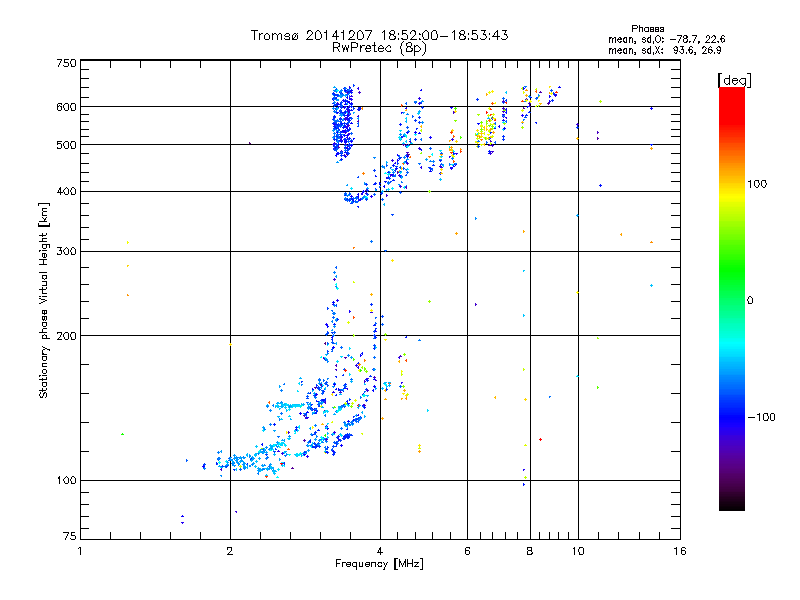
Task: Click the '[deg]' colorbar unit label
Action: coord(734,80)
